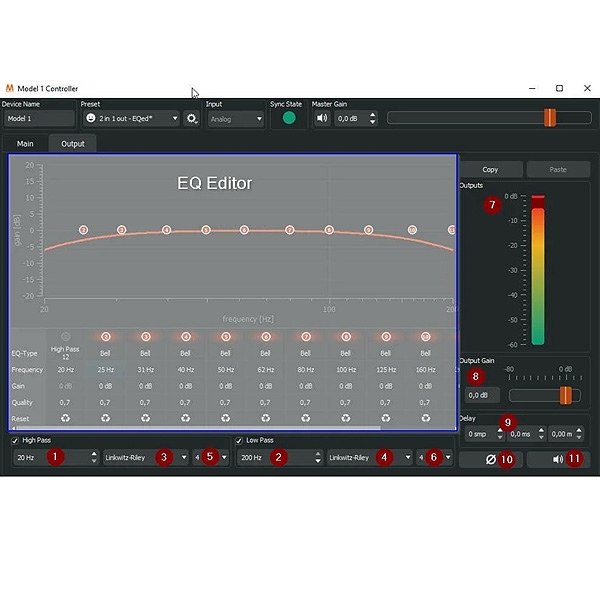This screenshot has width=600, height=600.
Task: Mute the output with speaker button
Action: 556,460
